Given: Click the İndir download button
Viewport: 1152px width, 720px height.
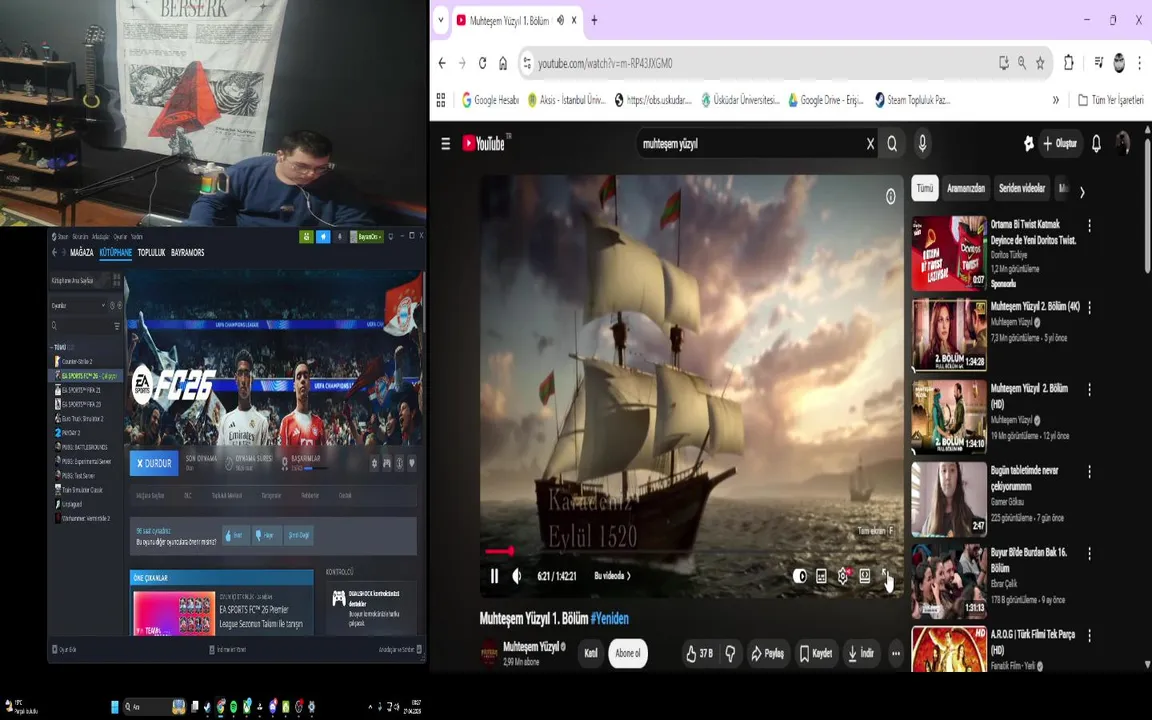Looking at the screenshot, I should coord(860,653).
